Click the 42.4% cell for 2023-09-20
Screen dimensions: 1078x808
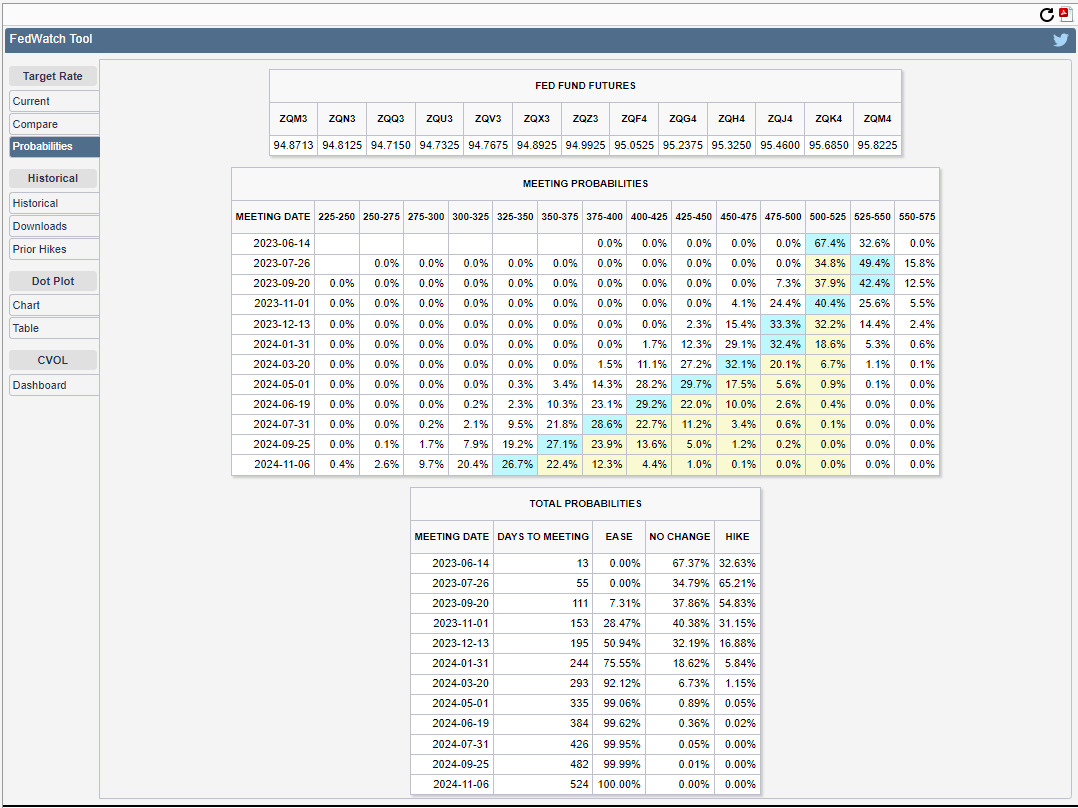(x=872, y=283)
